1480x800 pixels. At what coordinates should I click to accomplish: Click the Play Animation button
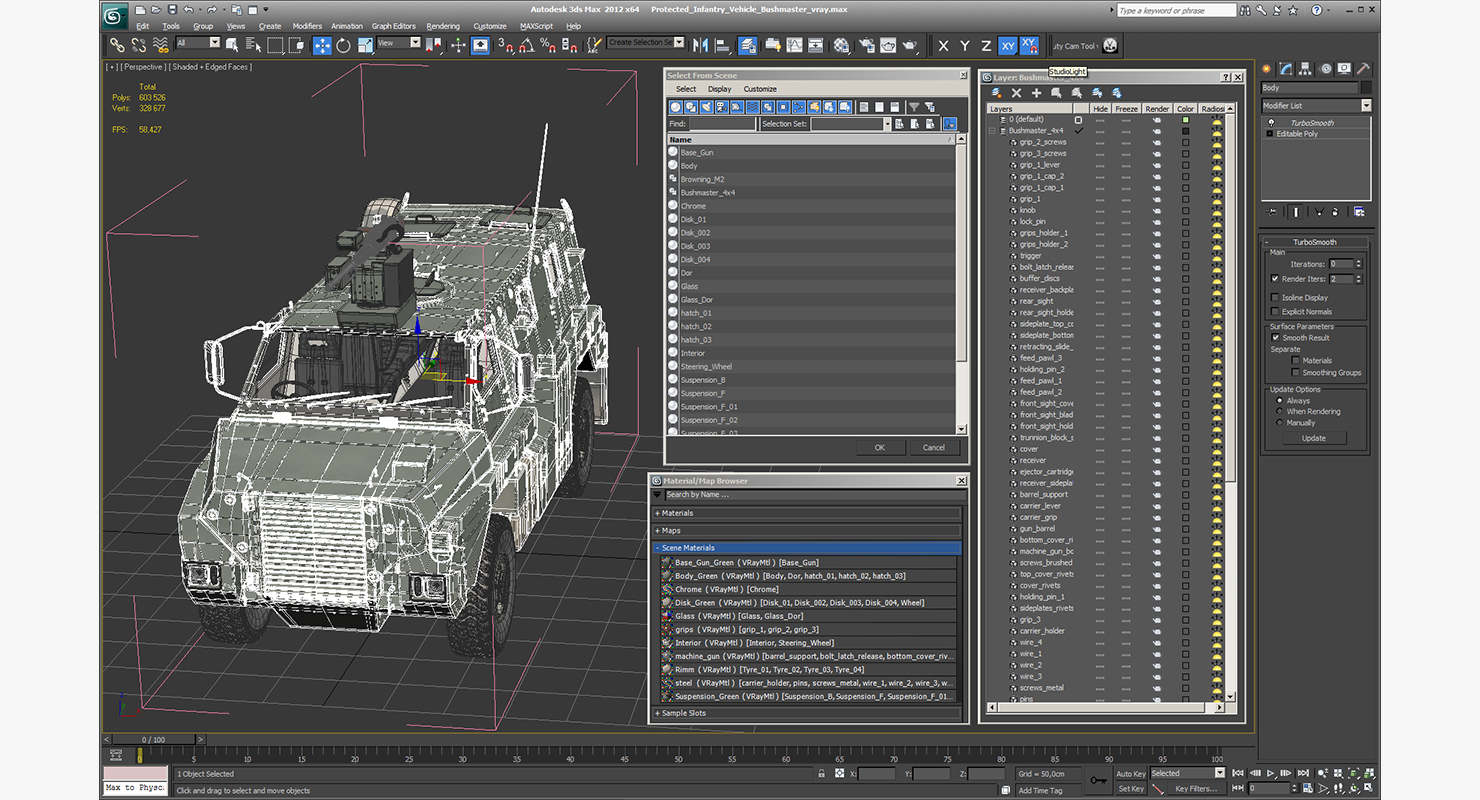pos(1271,773)
